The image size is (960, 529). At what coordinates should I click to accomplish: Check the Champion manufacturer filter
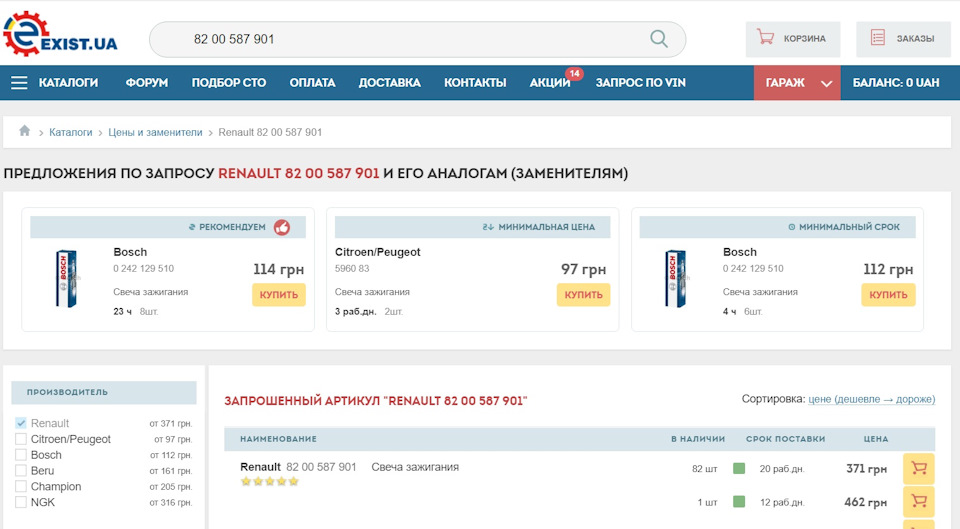click(x=21, y=486)
